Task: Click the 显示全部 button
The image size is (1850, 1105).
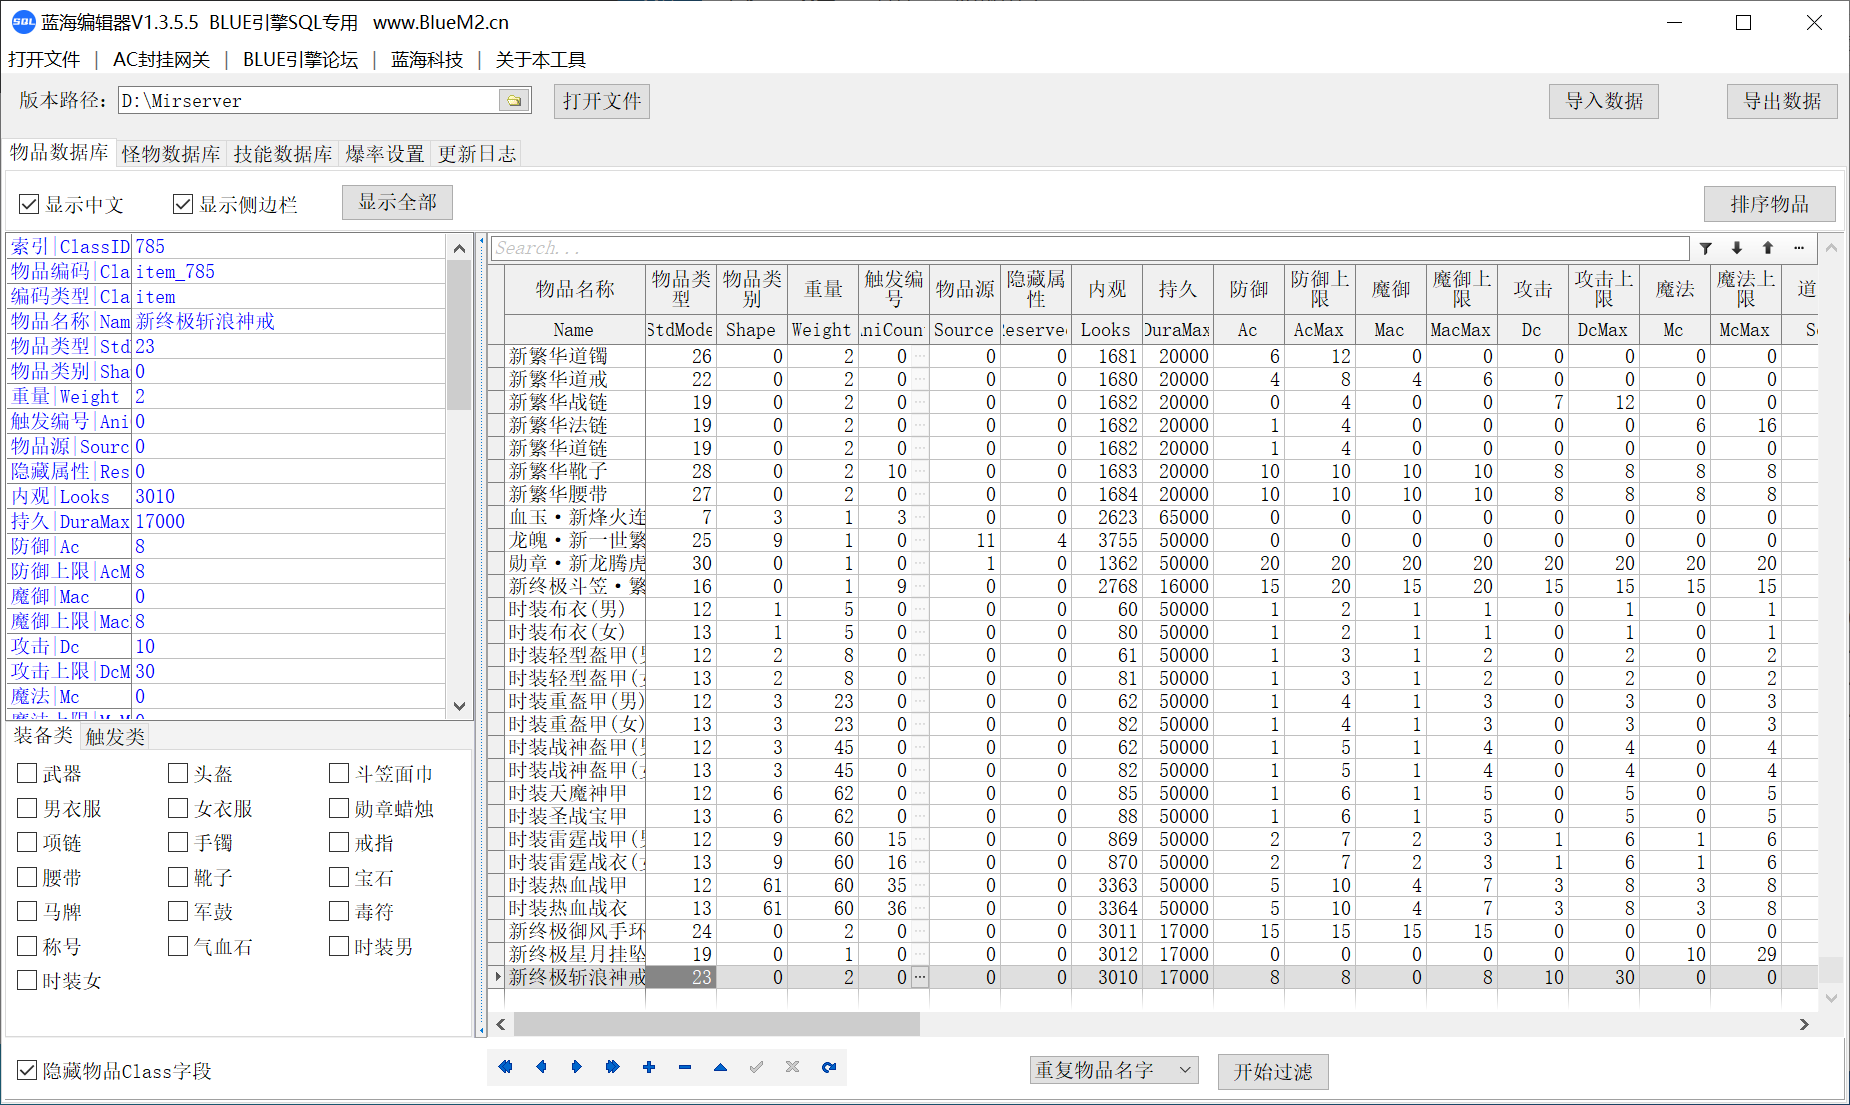Action: click(397, 202)
